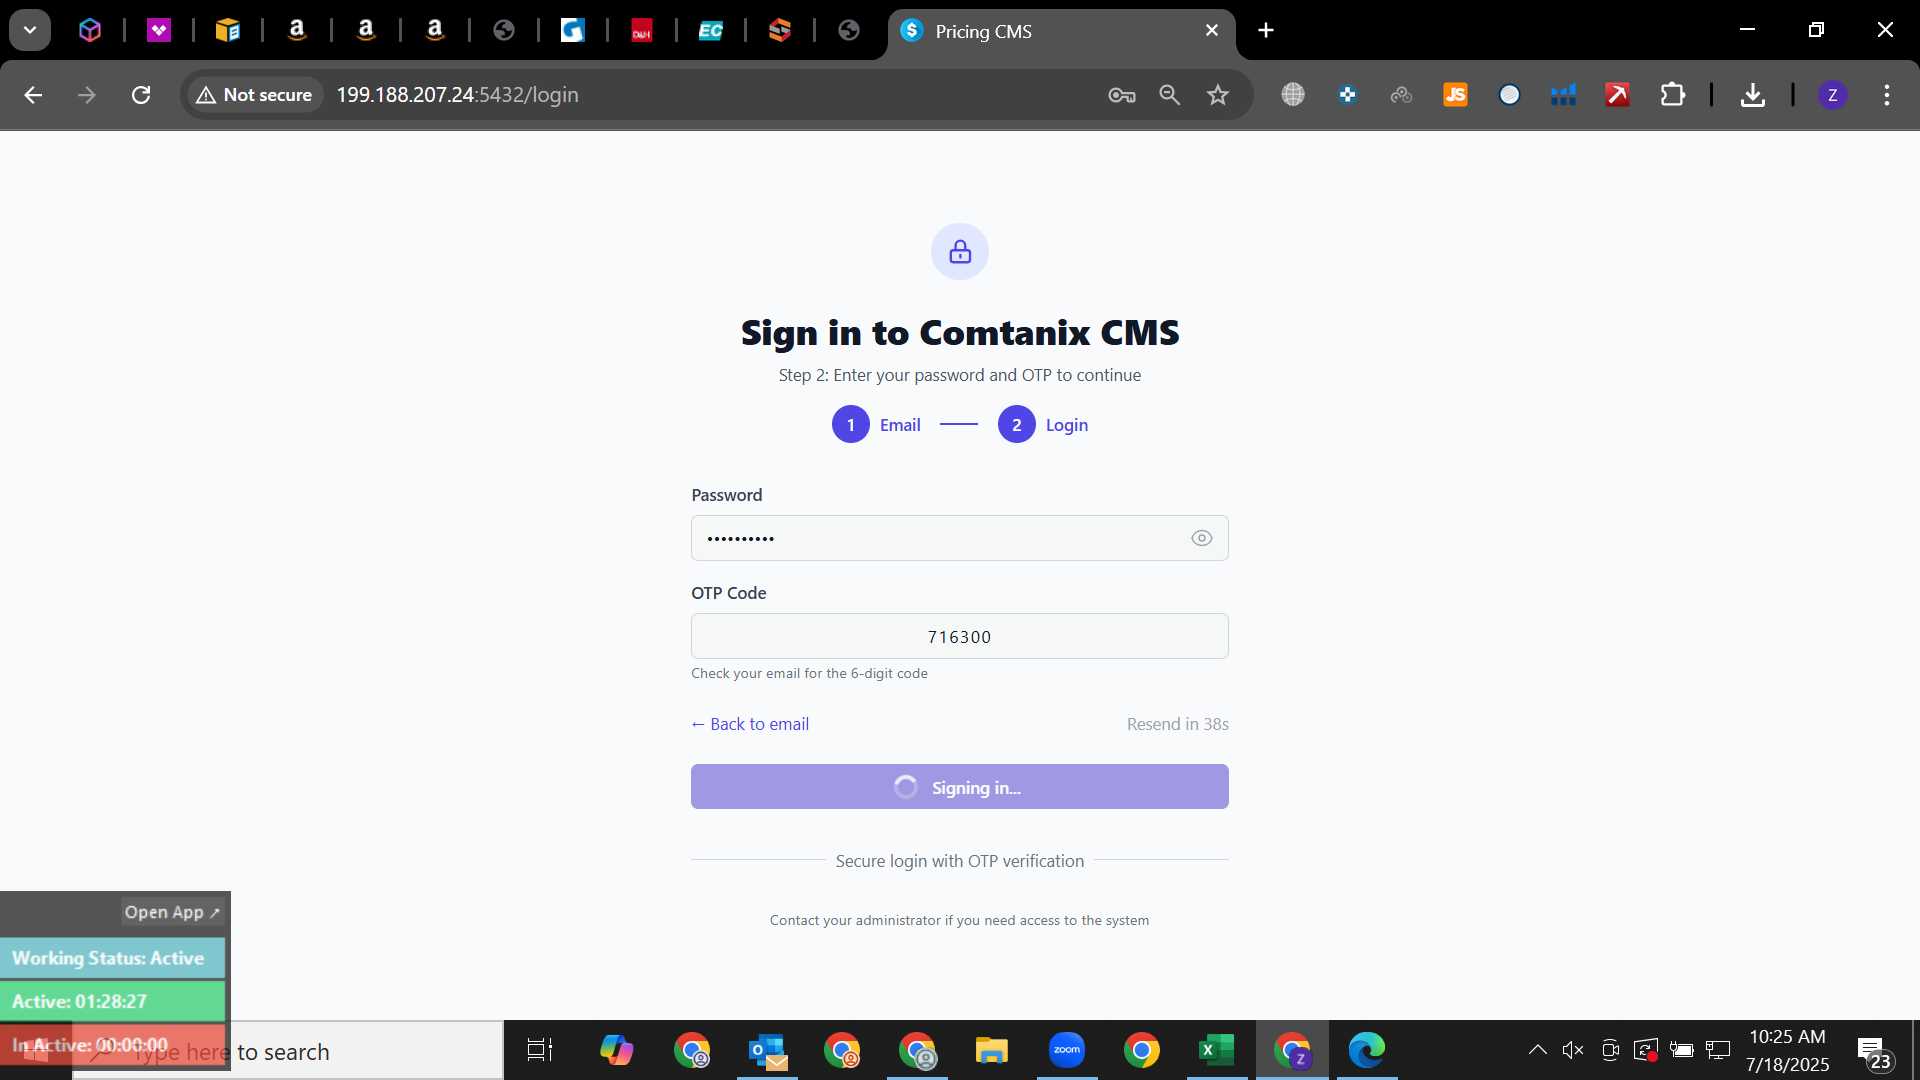Screen dimensions: 1920x1080
Task: Click the password manager key icon
Action: tap(1121, 95)
